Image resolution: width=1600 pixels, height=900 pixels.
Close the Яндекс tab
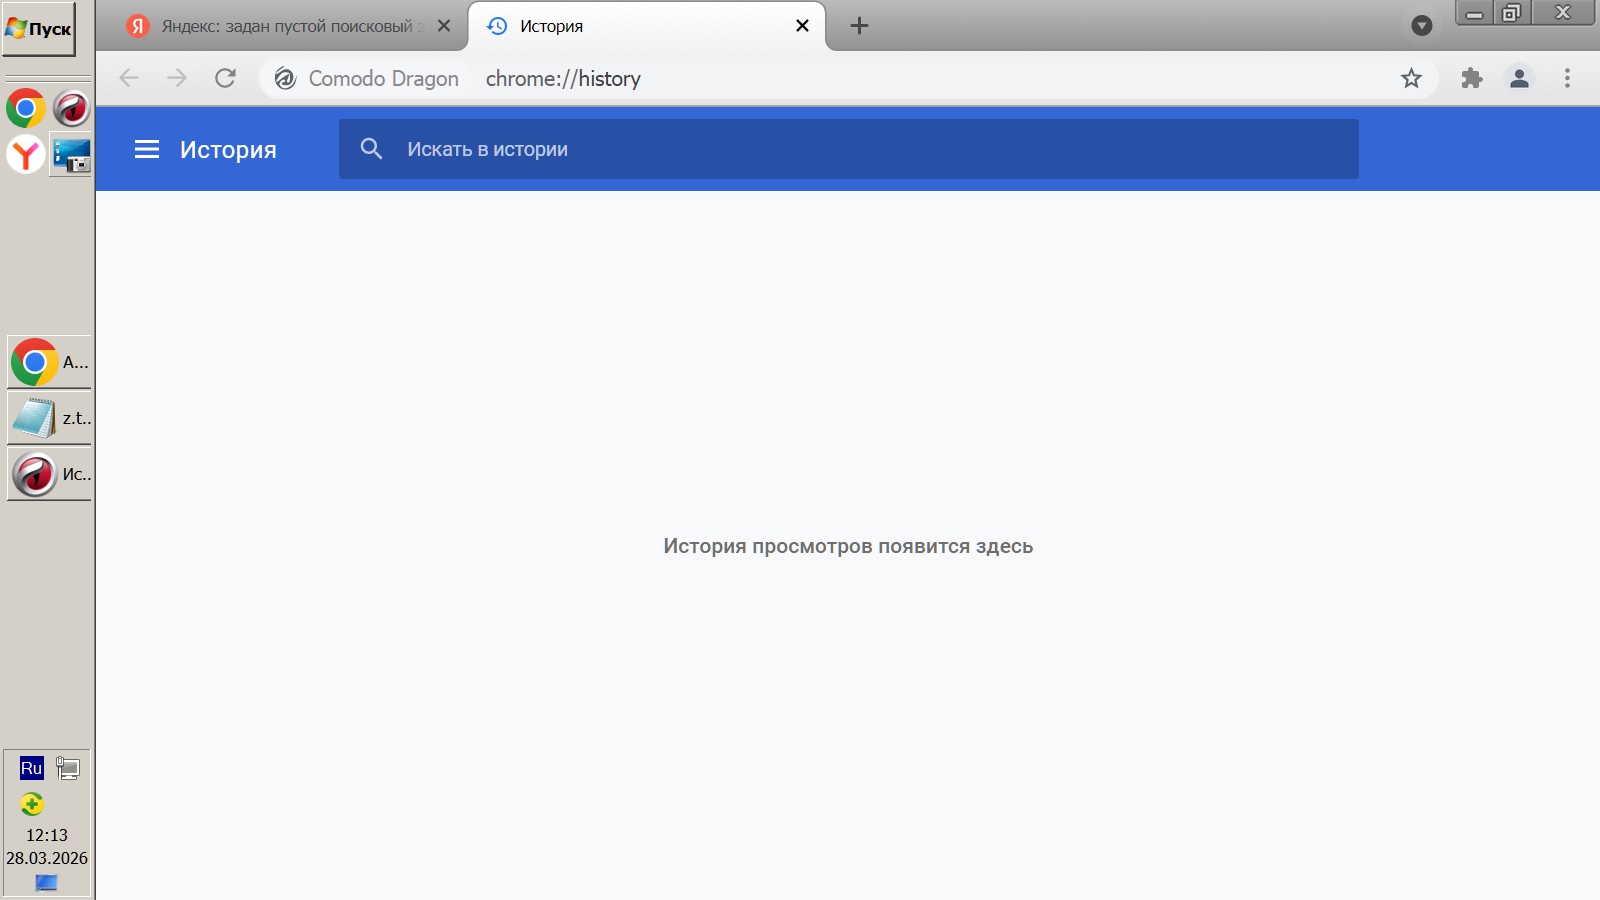pos(444,26)
